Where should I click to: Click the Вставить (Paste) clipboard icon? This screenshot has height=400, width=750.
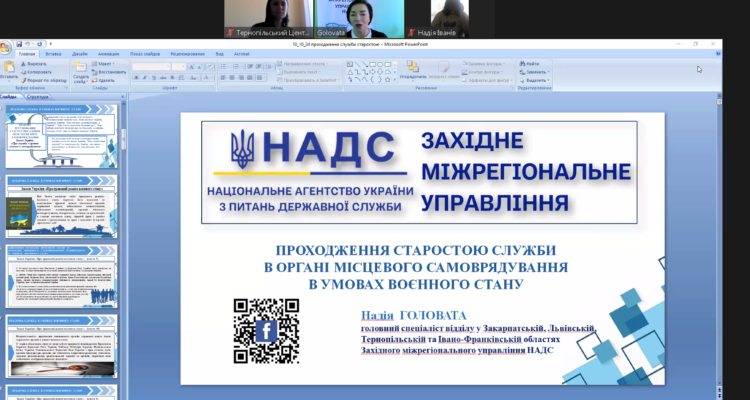pyautogui.click(x=9, y=67)
